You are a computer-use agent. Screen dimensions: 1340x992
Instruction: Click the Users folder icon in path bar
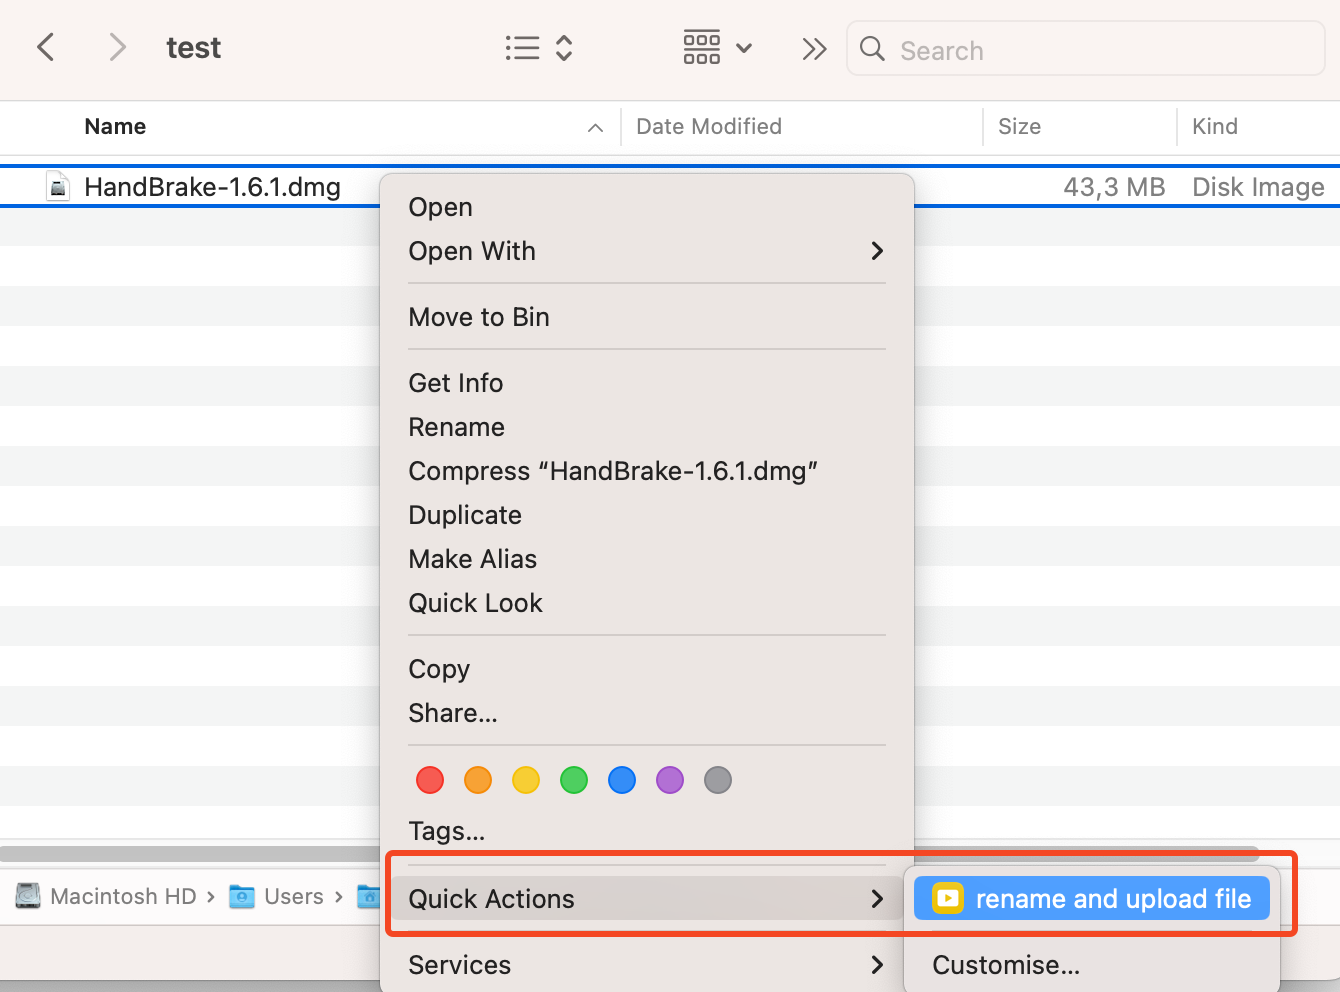click(241, 896)
